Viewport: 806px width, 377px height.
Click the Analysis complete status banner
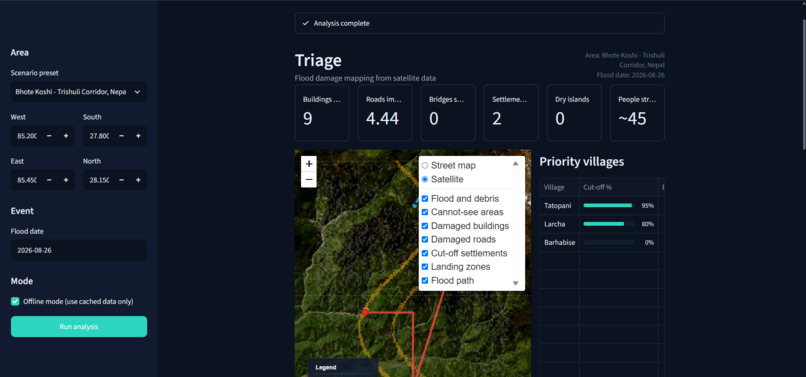480,23
